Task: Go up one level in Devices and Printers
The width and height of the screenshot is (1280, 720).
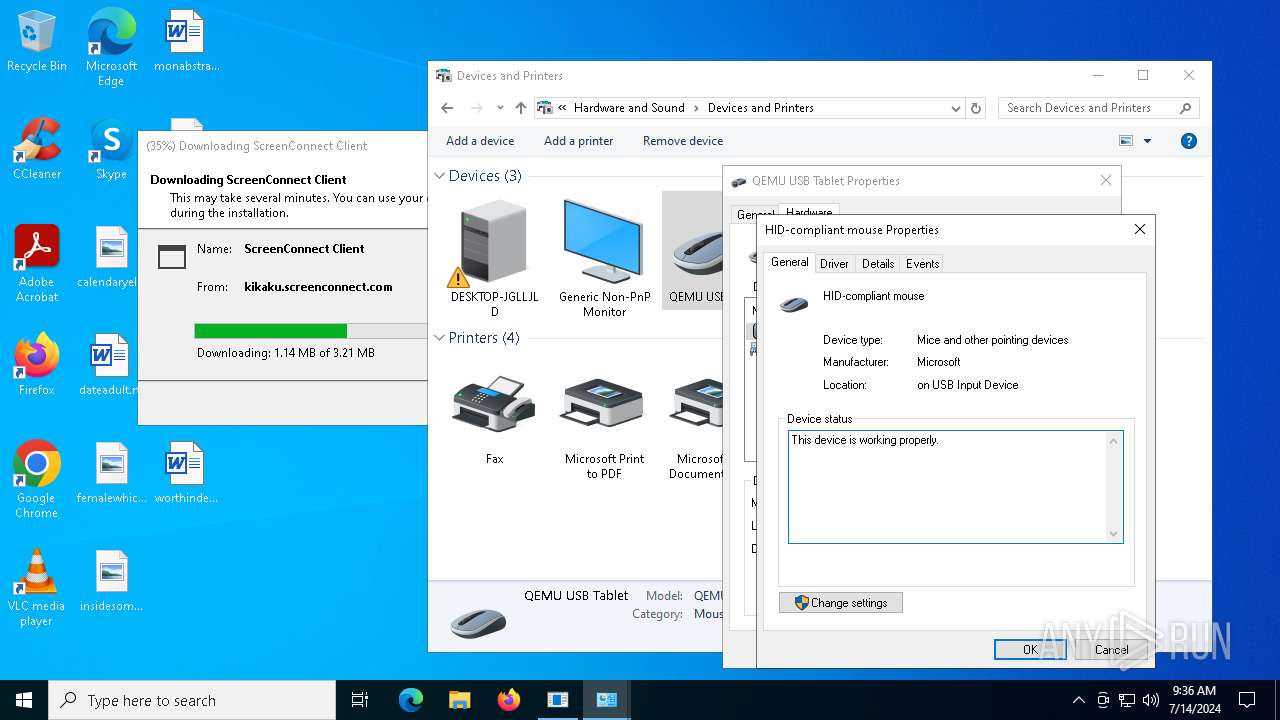Action: (x=520, y=108)
